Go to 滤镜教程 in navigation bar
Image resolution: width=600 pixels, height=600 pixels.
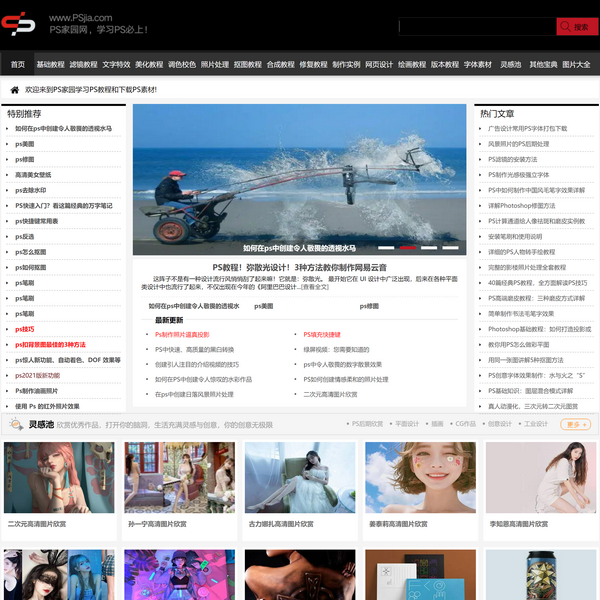click(x=83, y=64)
